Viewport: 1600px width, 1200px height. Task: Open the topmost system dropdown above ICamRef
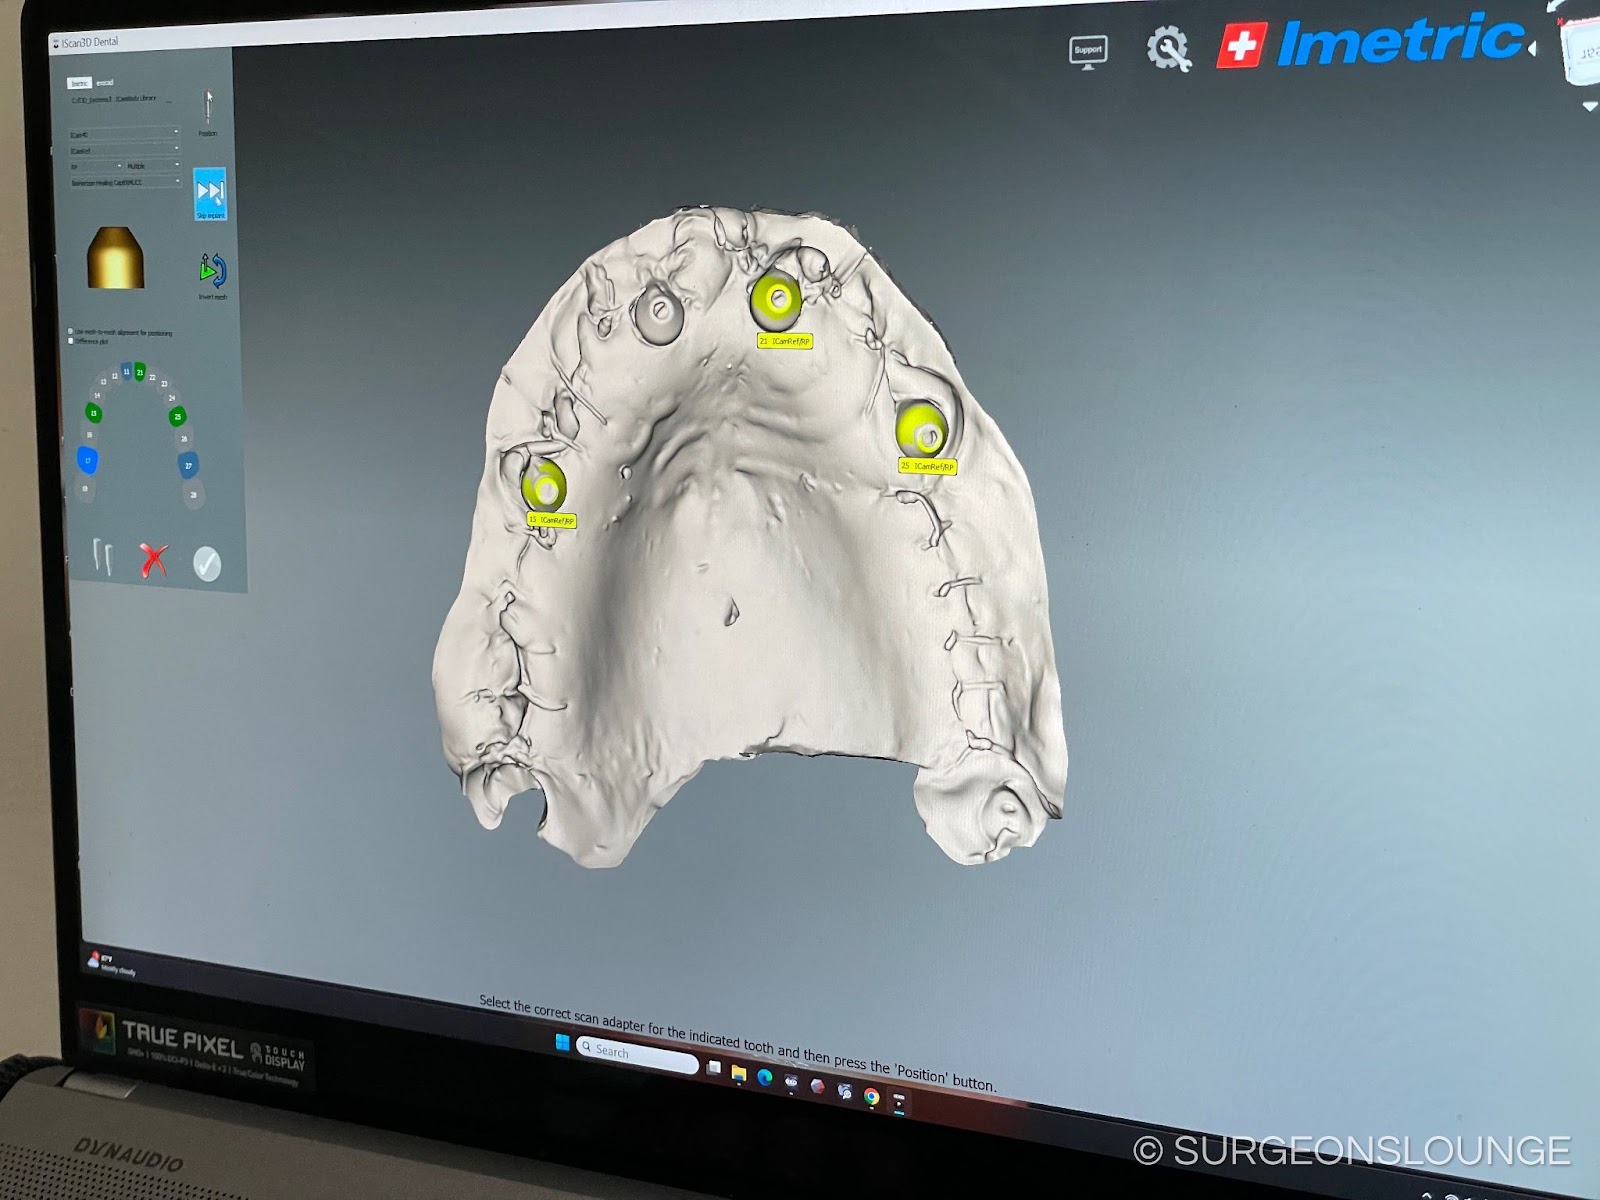[x=124, y=134]
